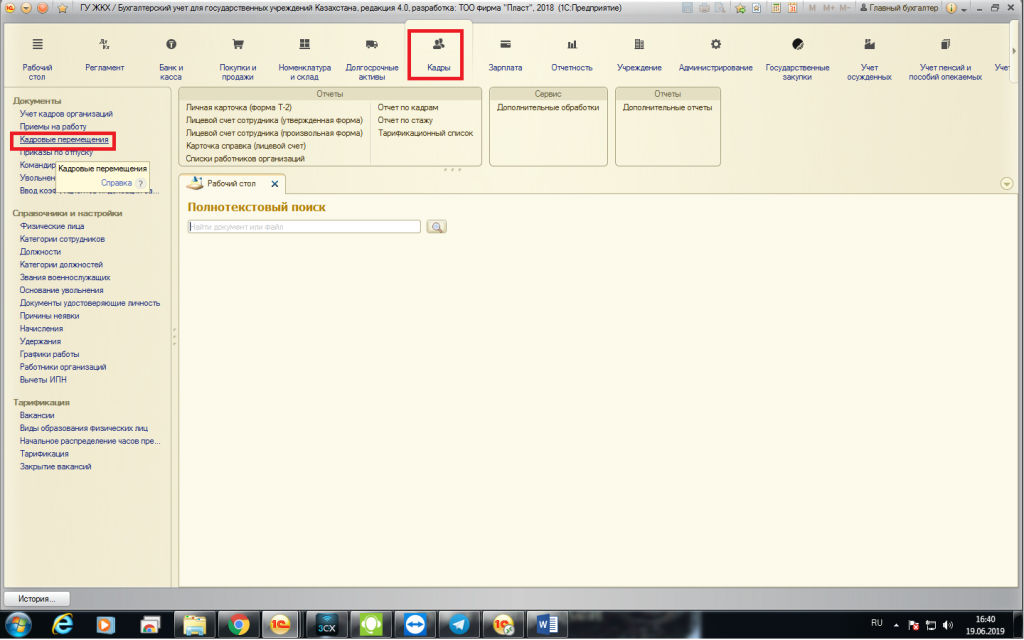This screenshot has width=1024, height=640.
Task: Launch Telegram from the taskbar
Action: click(x=457, y=623)
